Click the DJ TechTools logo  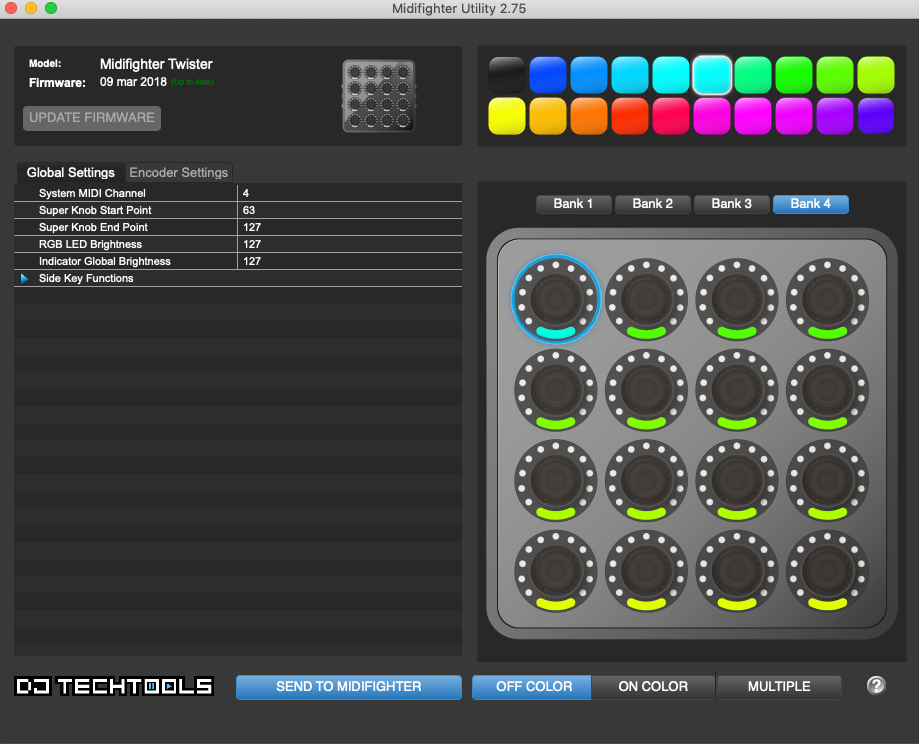[x=112, y=686]
